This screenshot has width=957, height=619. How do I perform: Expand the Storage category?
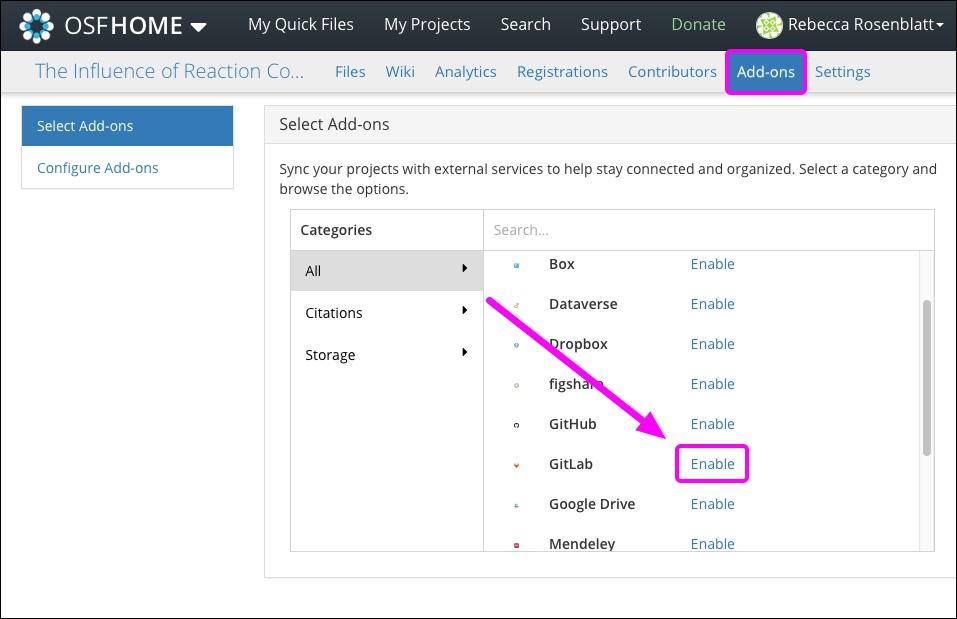(x=386, y=354)
